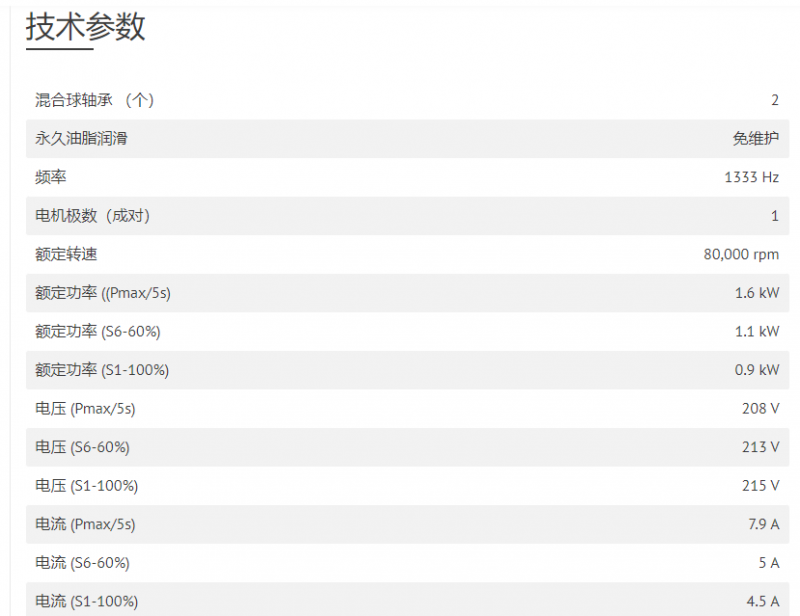The image size is (800, 616).
Task: Select the 7.9 A value
Action: click(763, 524)
